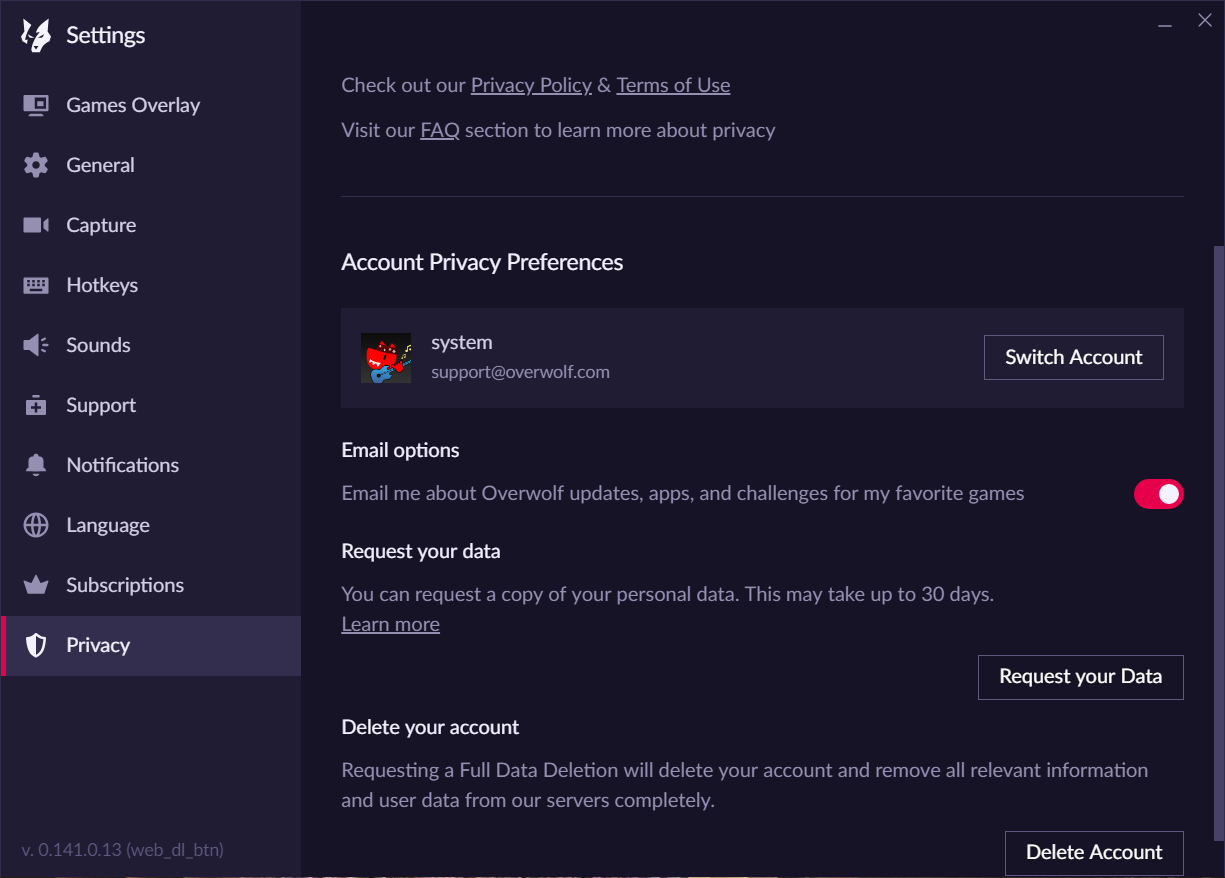Open the Games Overlay settings icon
1225x878 pixels.
tap(35, 104)
